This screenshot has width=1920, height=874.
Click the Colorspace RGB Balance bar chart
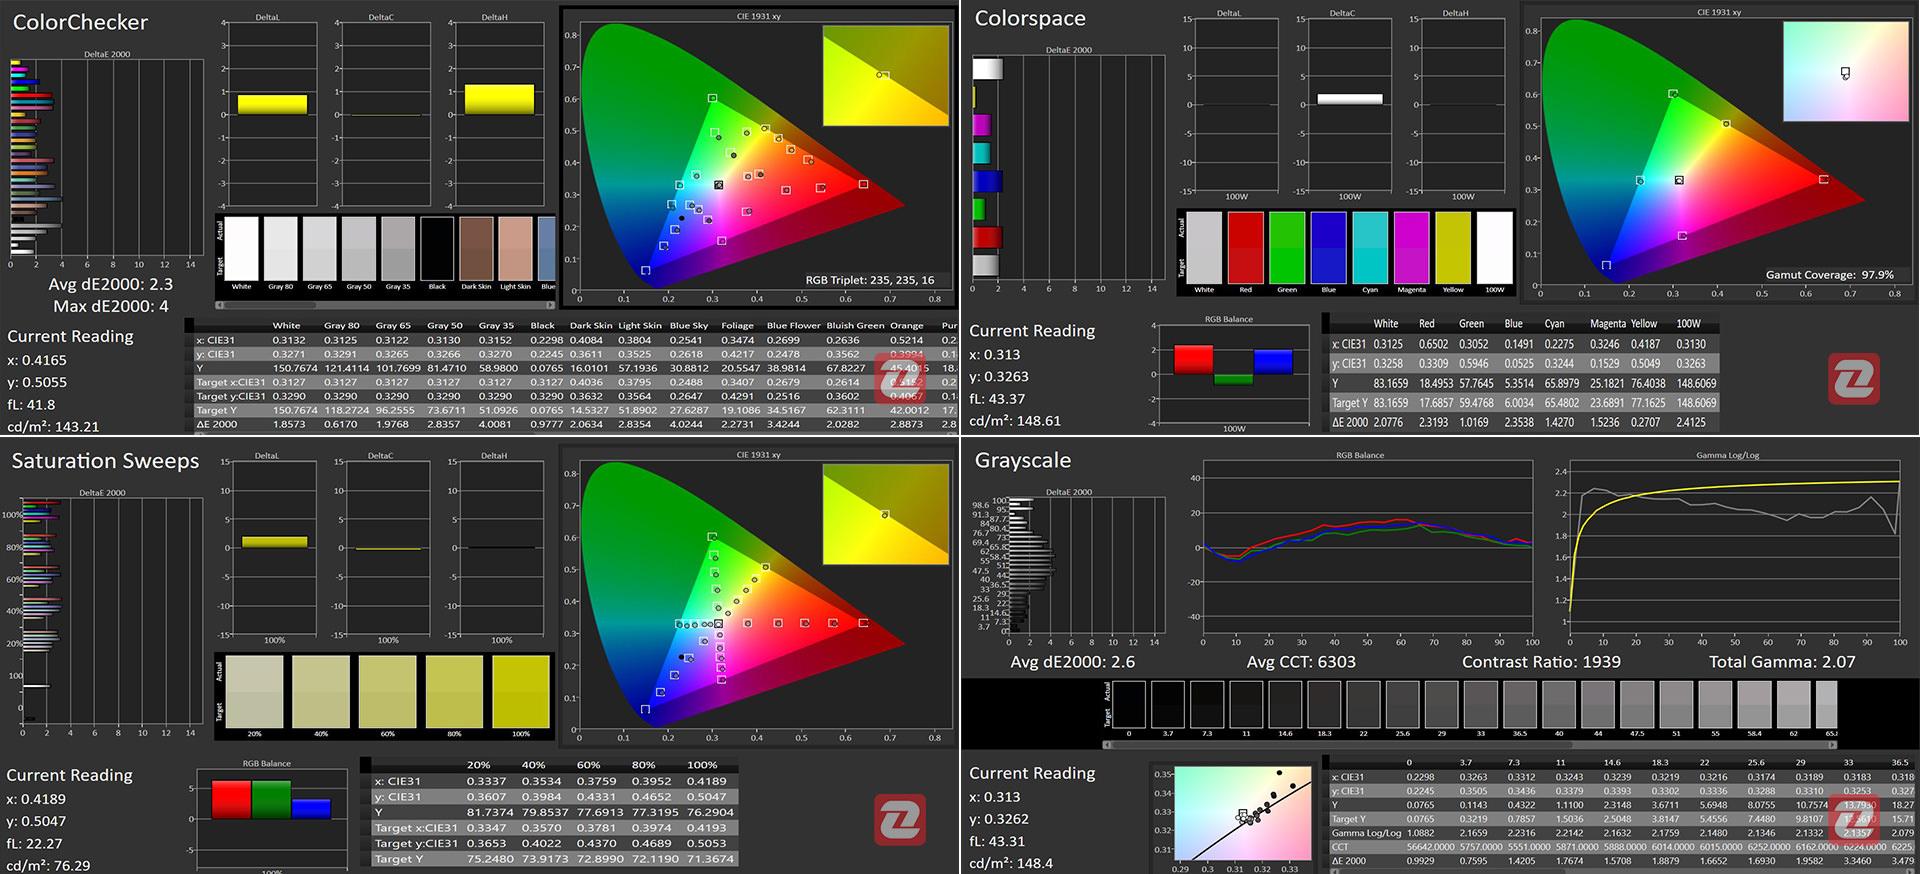click(1233, 374)
